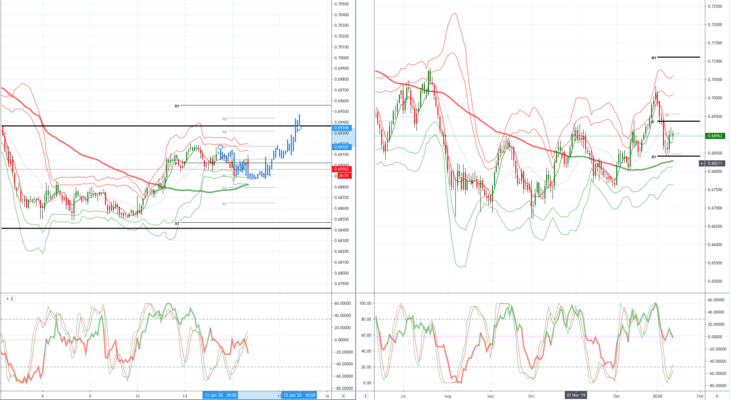Select the R1 resistance line on right chart
Screen dimensions: 730x400
click(x=678, y=57)
